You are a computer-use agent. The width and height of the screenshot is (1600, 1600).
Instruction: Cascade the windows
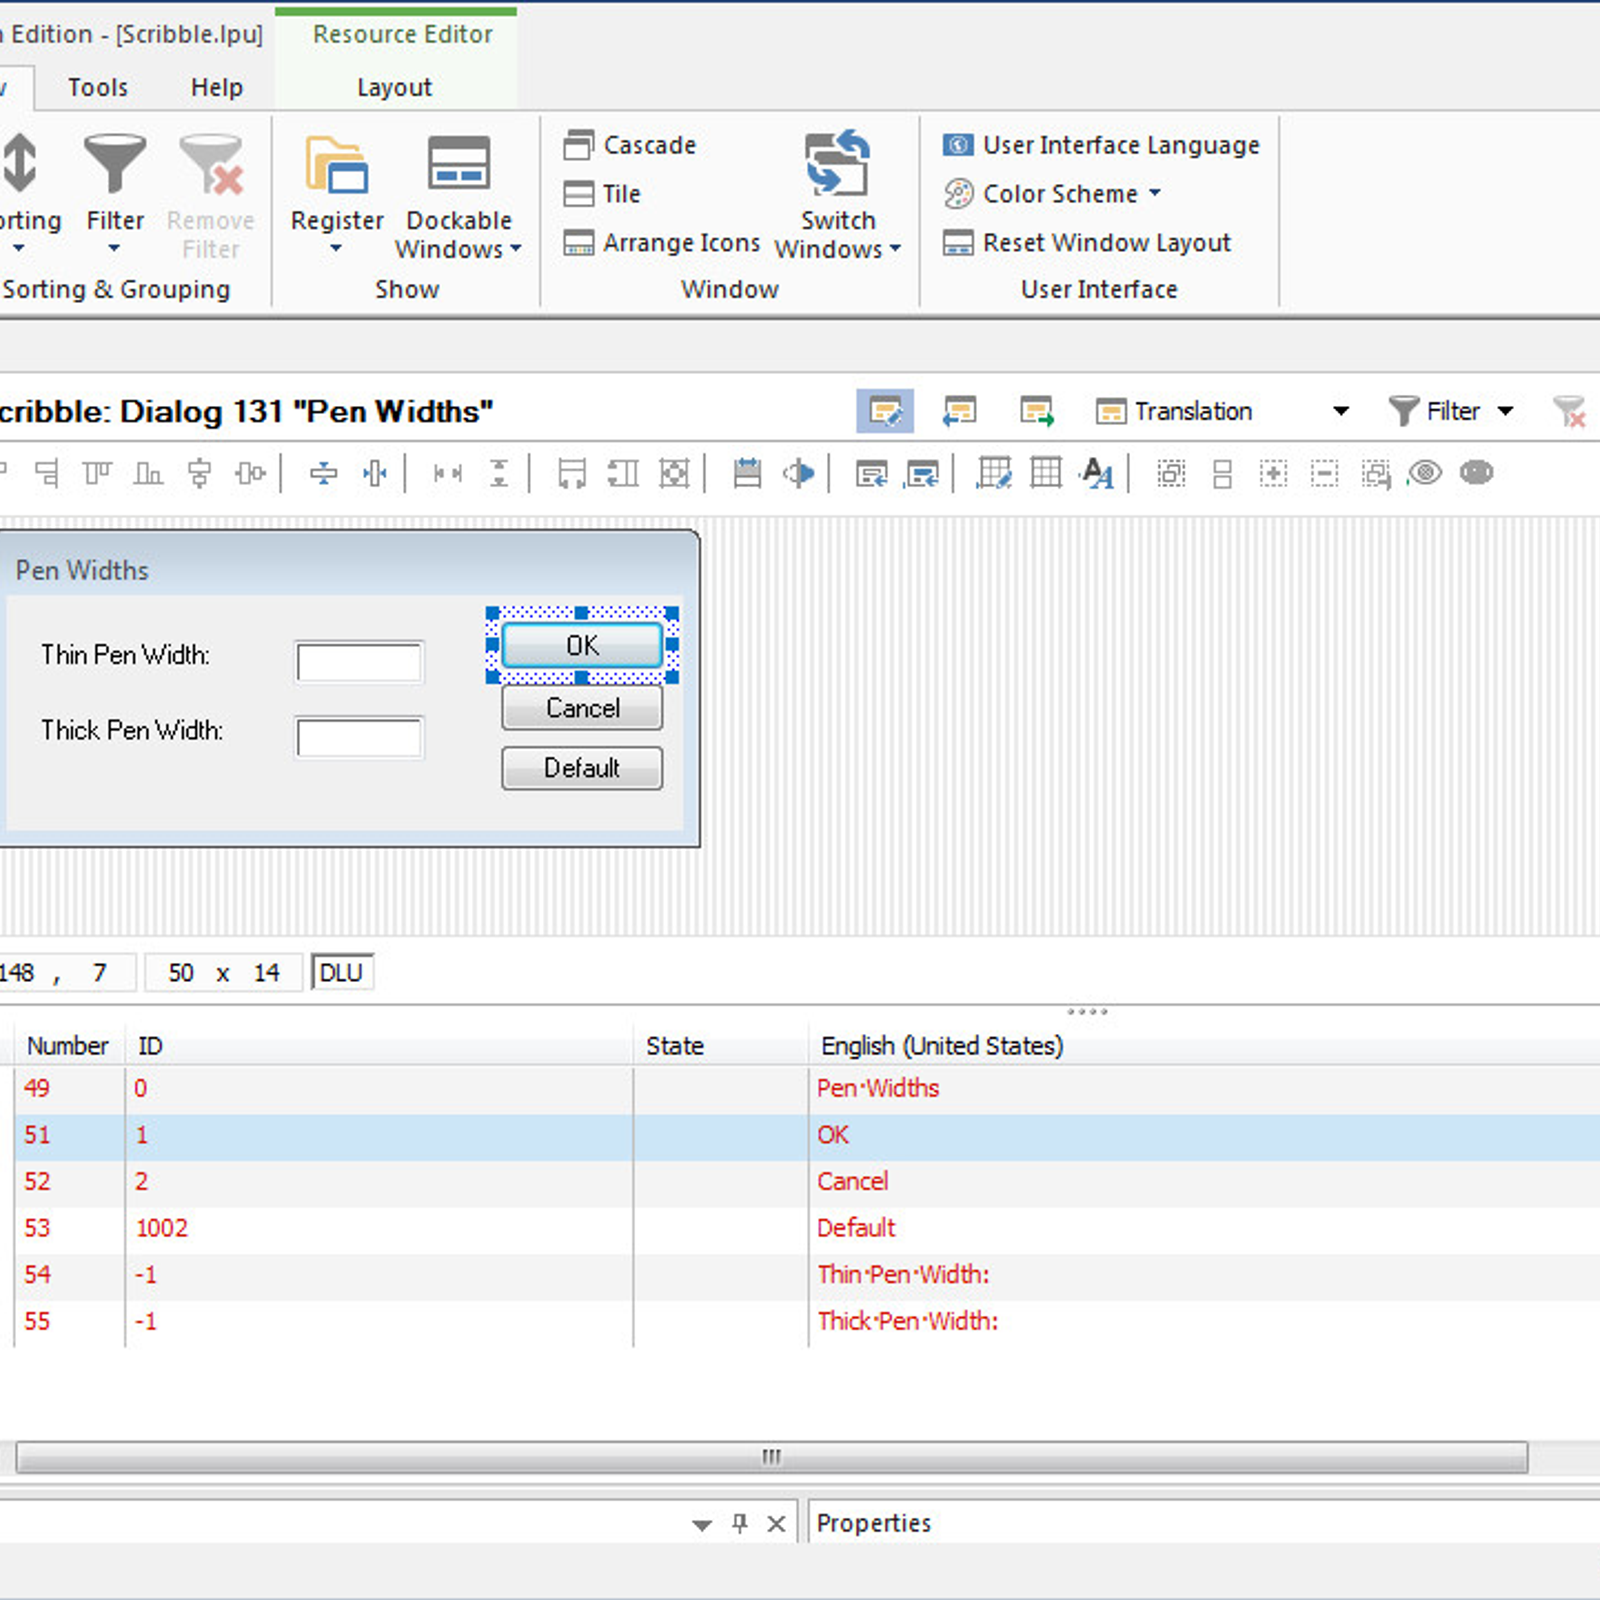click(x=629, y=145)
